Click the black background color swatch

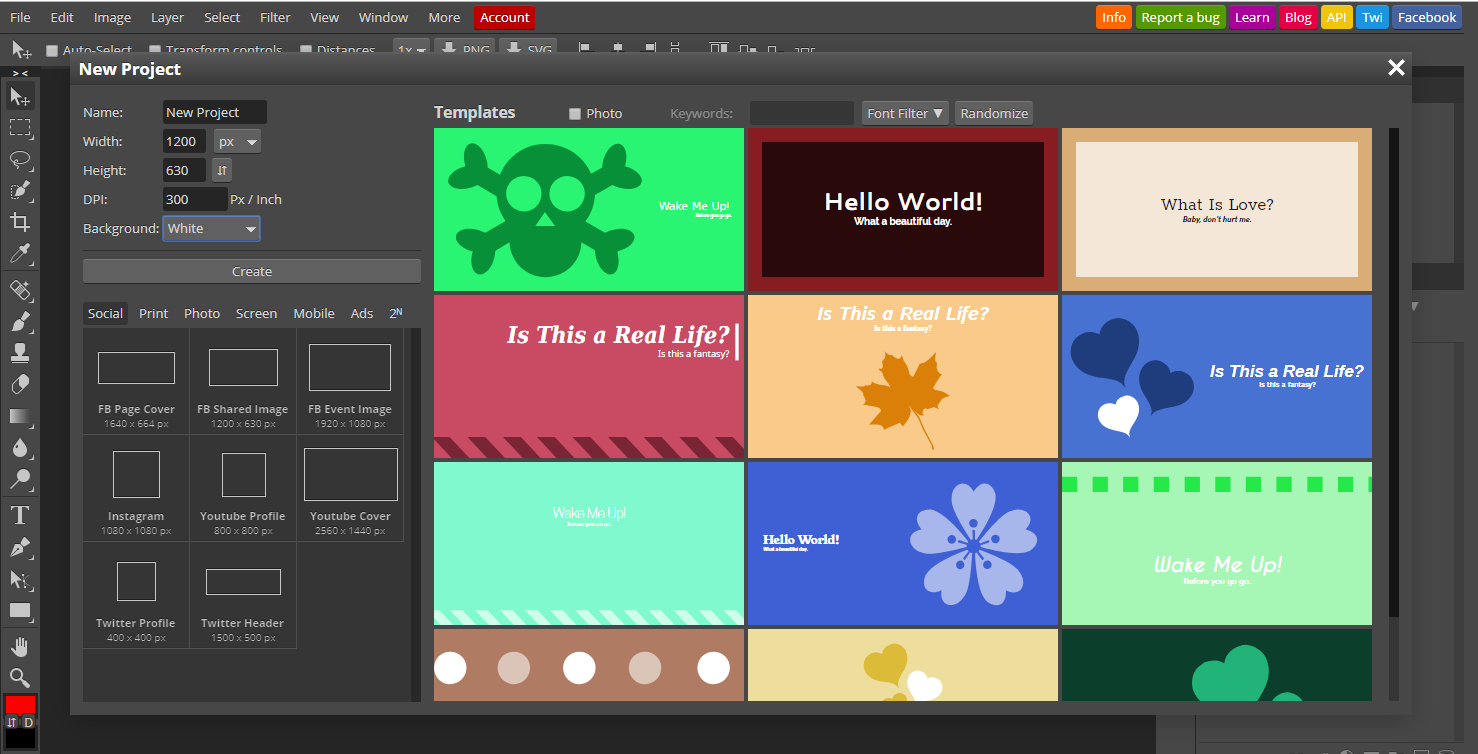tap(20, 739)
